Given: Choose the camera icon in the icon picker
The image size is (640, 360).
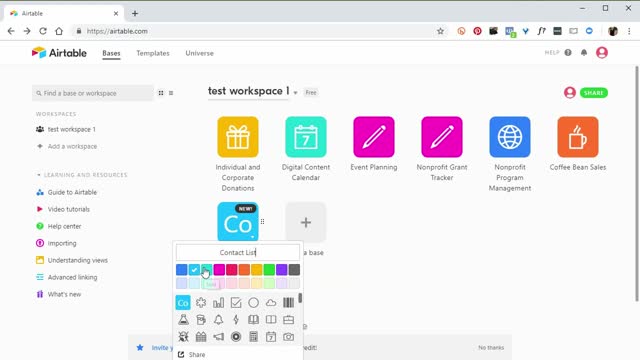Looking at the screenshot, I should [x=289, y=337].
